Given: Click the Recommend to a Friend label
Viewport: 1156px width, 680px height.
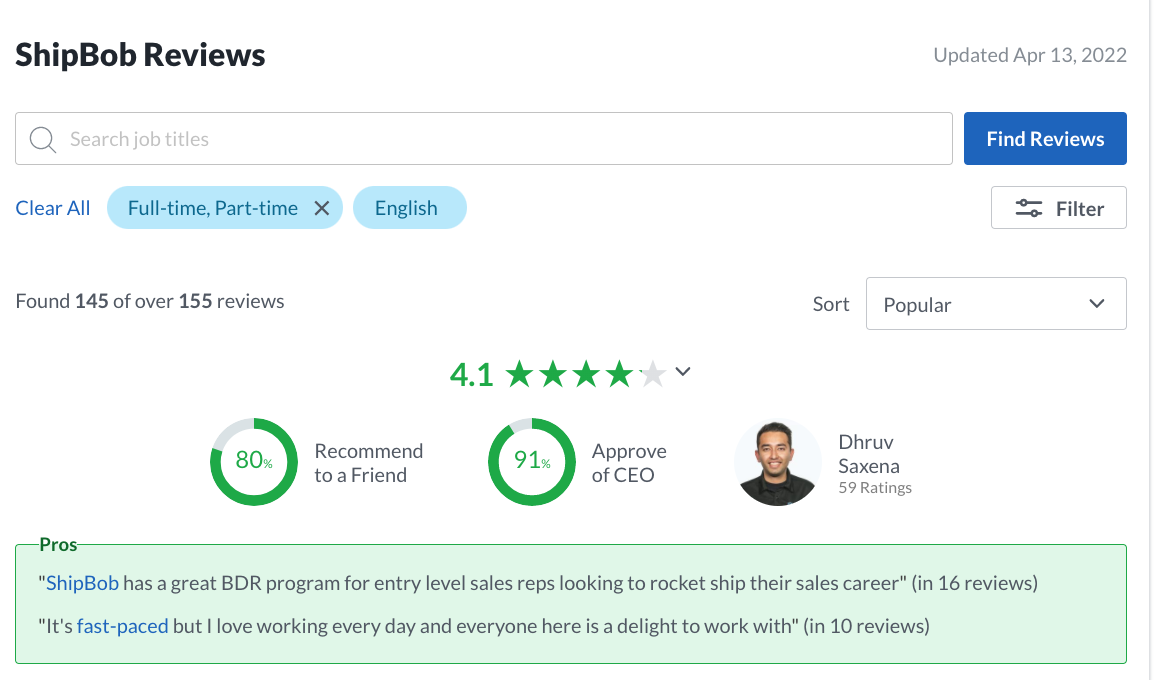Looking at the screenshot, I should coord(369,462).
